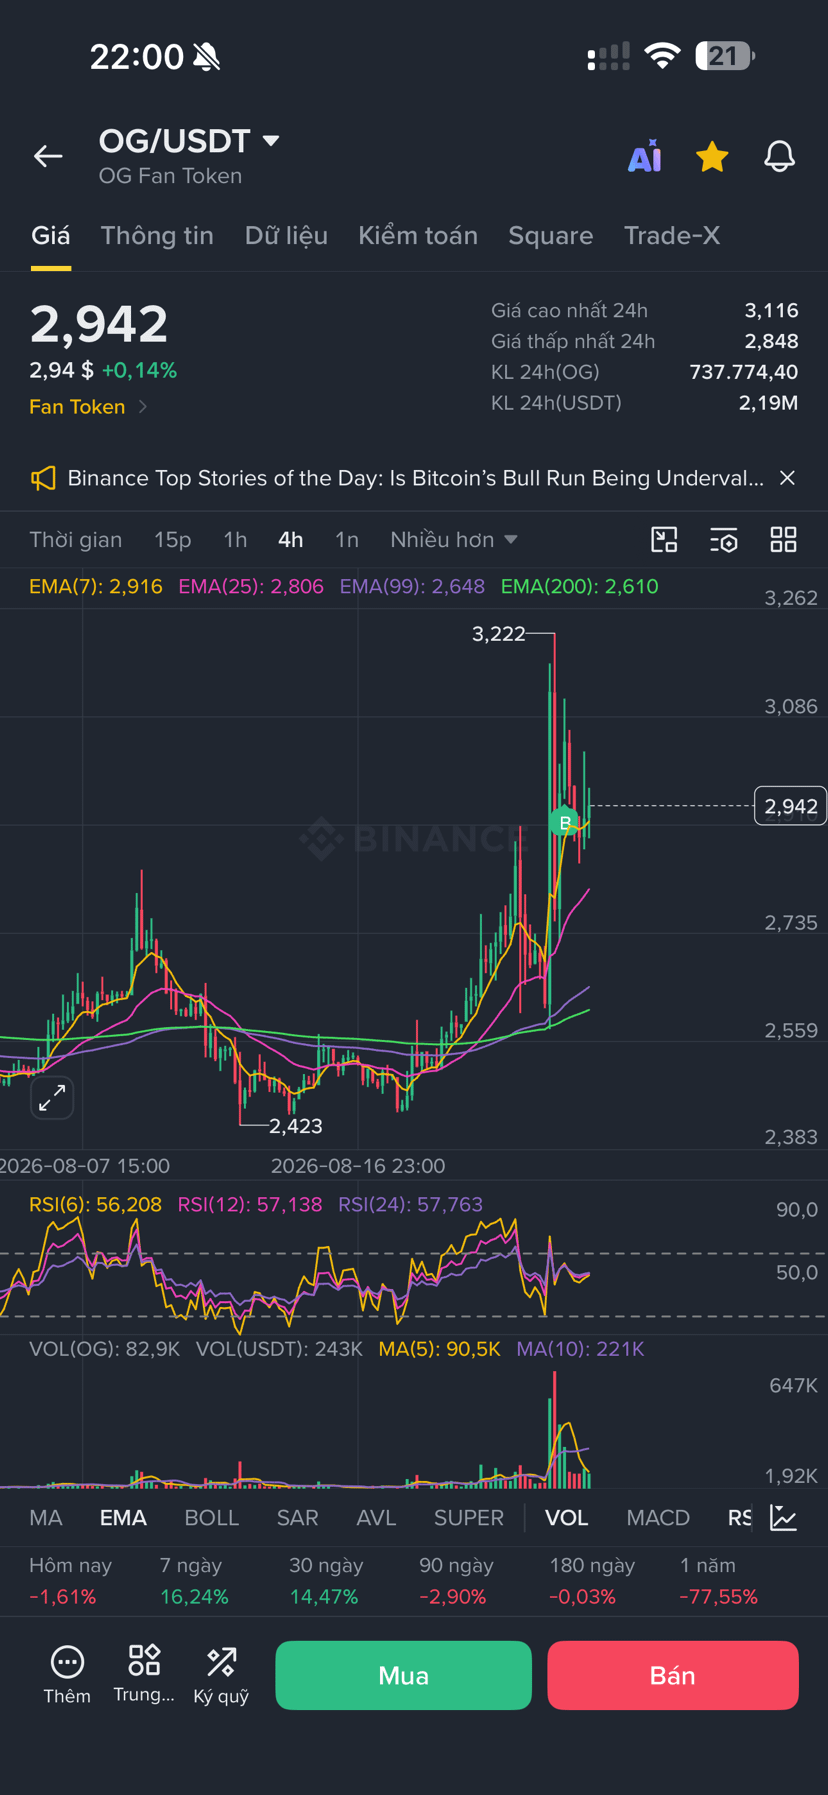The width and height of the screenshot is (828, 1795).
Task: Select the 4h timeframe
Action: [x=291, y=540]
